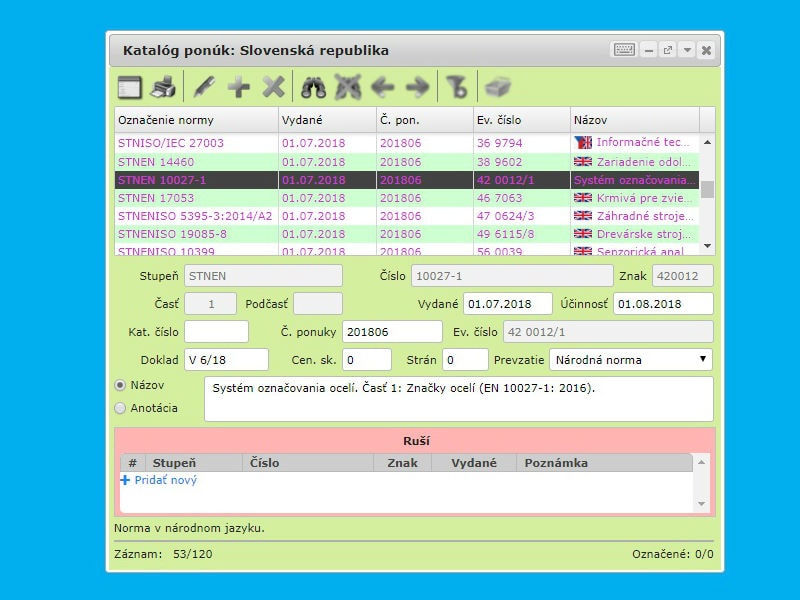The image size is (800, 600).
Task: Select row STNEN 14460
Action: [407, 162]
